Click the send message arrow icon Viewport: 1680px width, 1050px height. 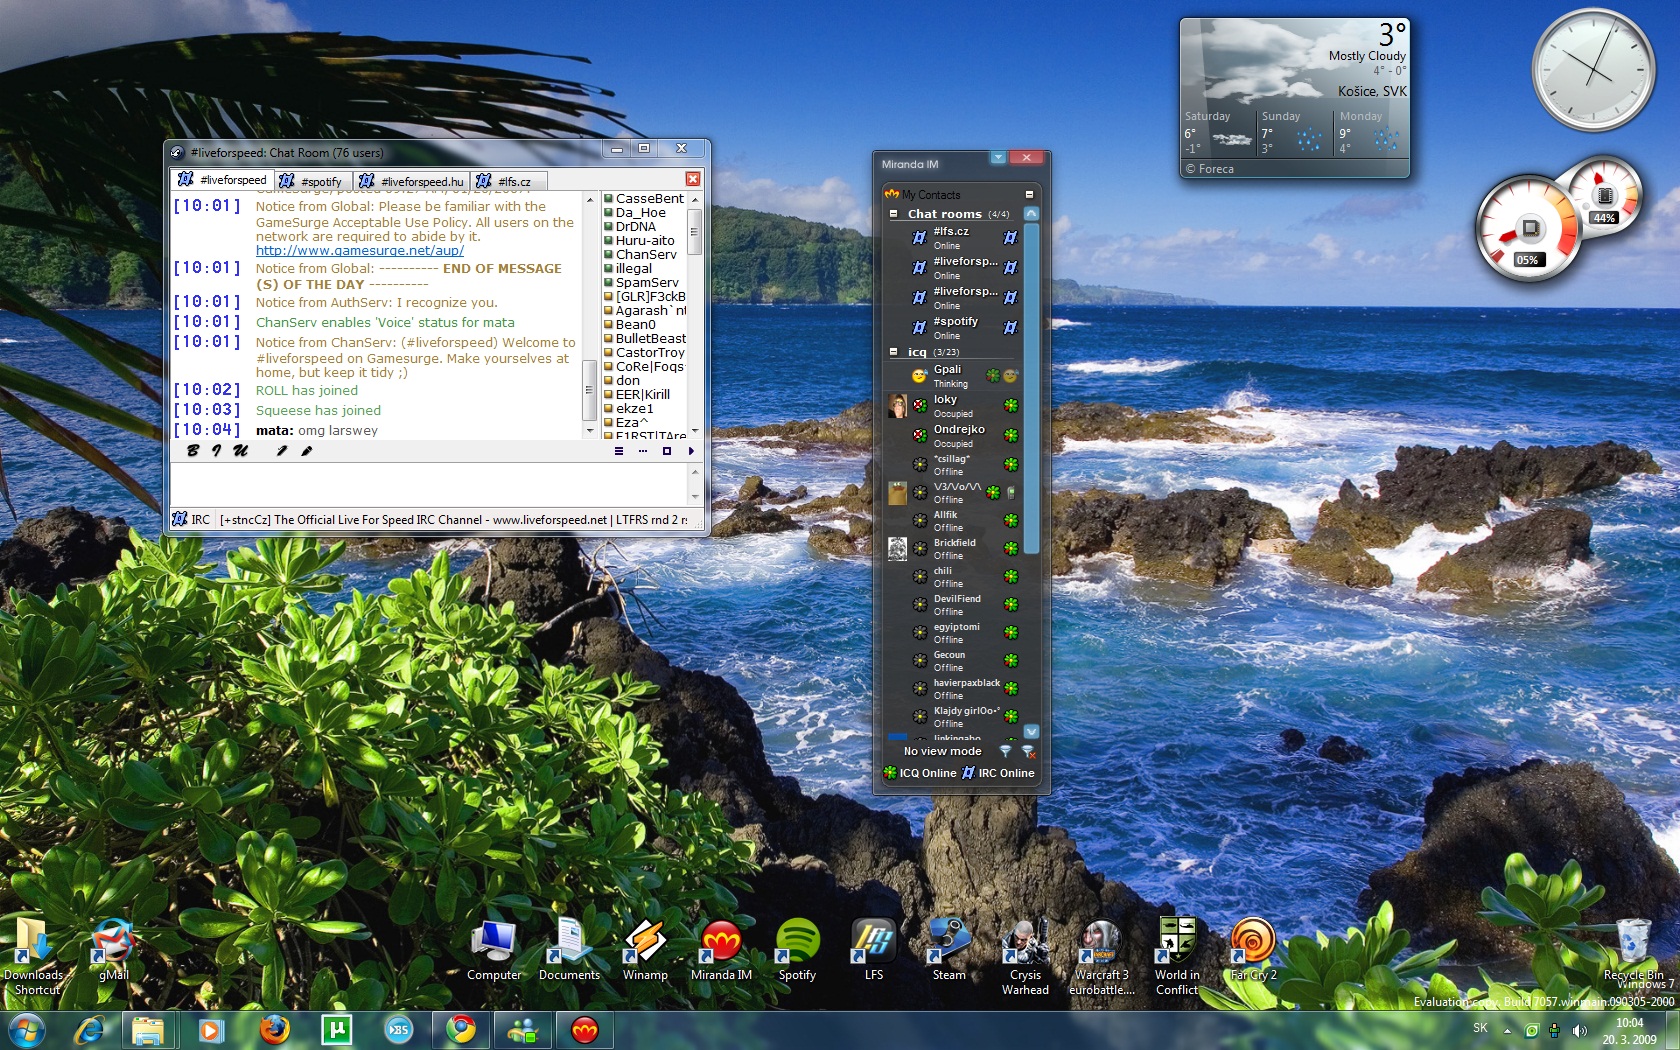(691, 451)
